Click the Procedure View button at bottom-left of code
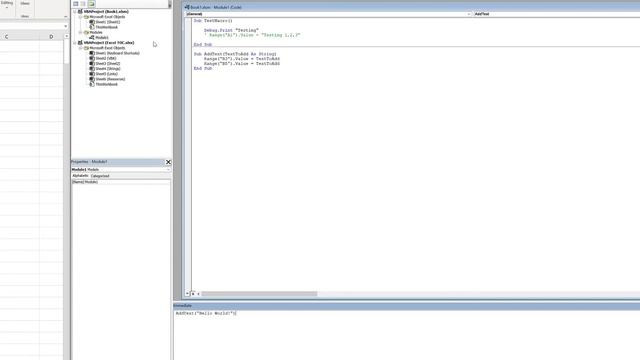This screenshot has width=640, height=360. point(187,293)
